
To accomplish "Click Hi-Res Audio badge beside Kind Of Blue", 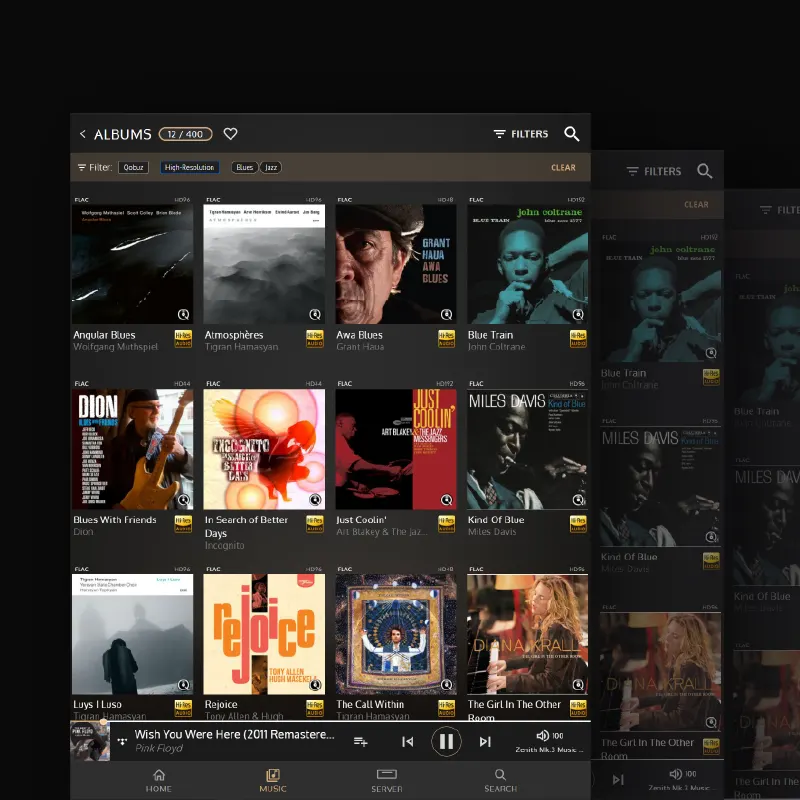I will (578, 524).
